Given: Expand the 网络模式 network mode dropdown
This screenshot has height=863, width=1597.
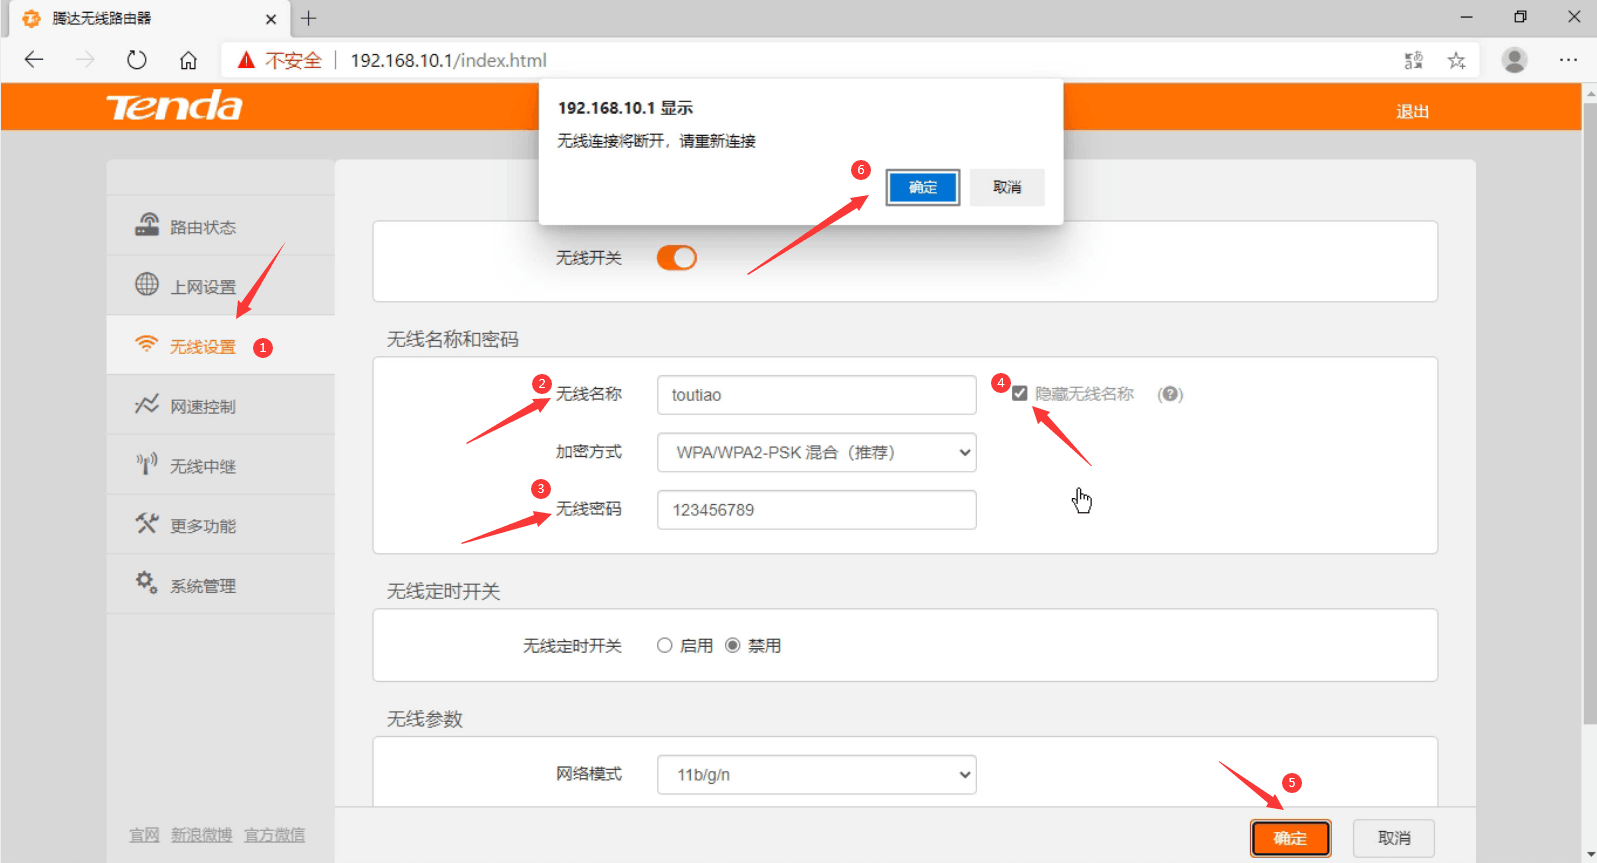Looking at the screenshot, I should pyautogui.click(x=816, y=775).
